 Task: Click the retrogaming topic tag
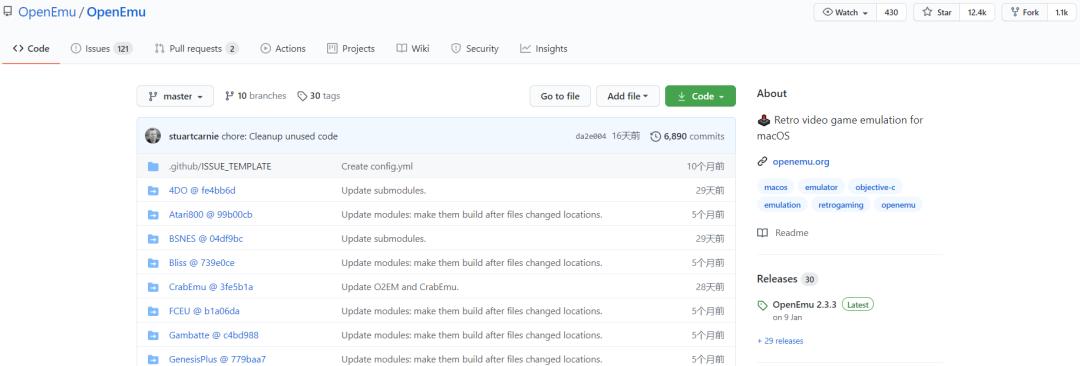[x=841, y=205]
